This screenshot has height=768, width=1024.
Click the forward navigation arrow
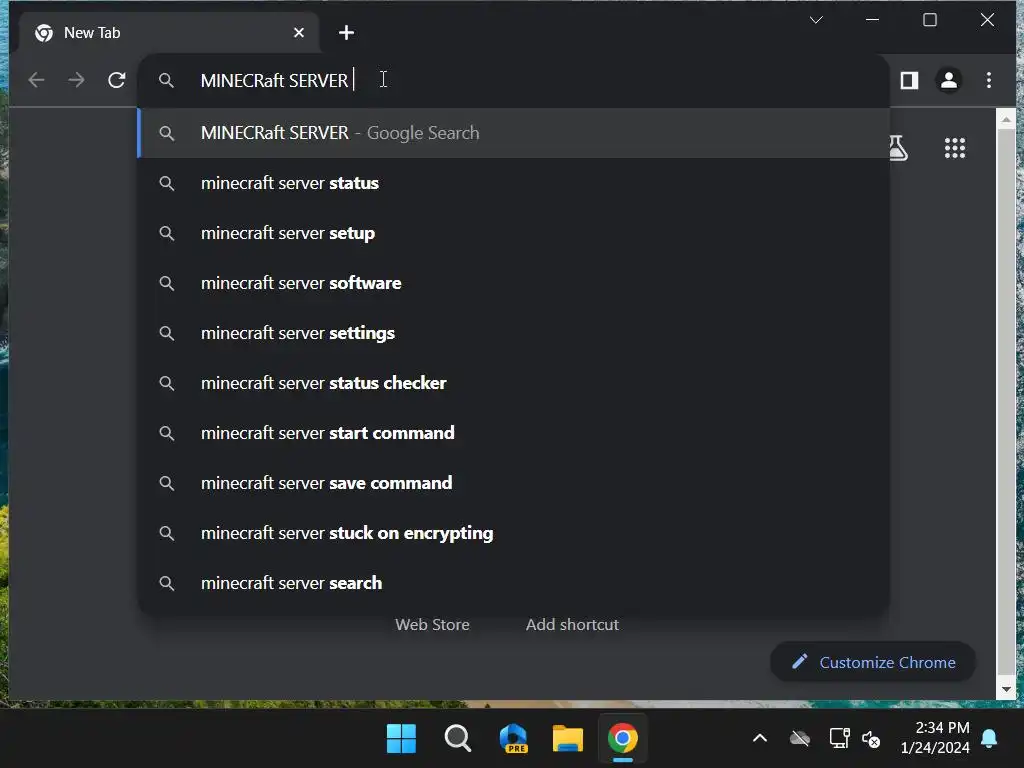point(76,80)
